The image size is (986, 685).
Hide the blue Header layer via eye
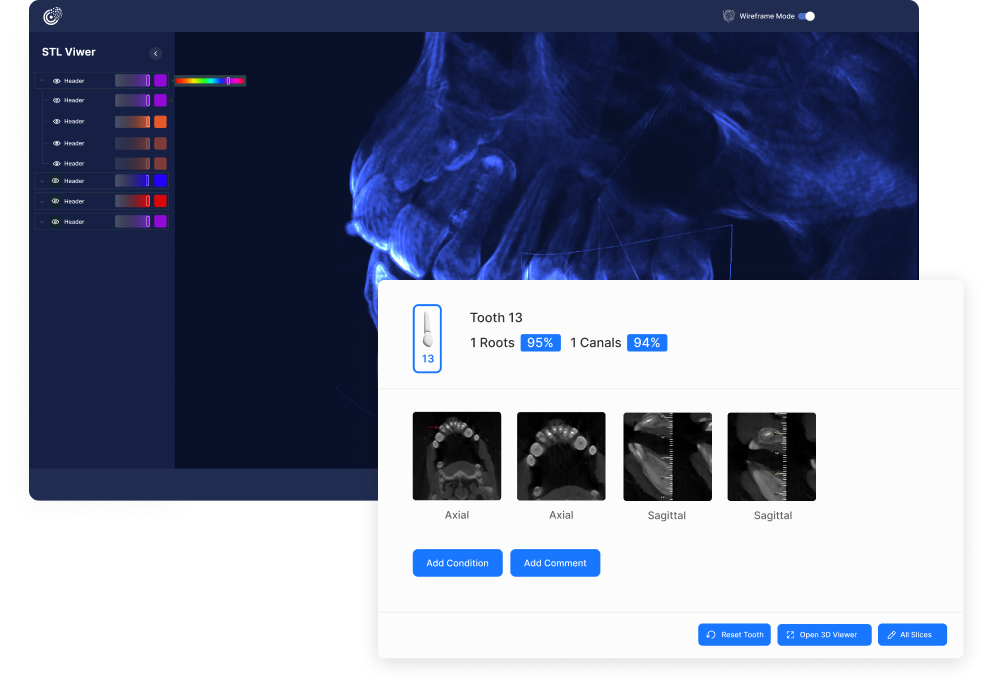coord(55,181)
